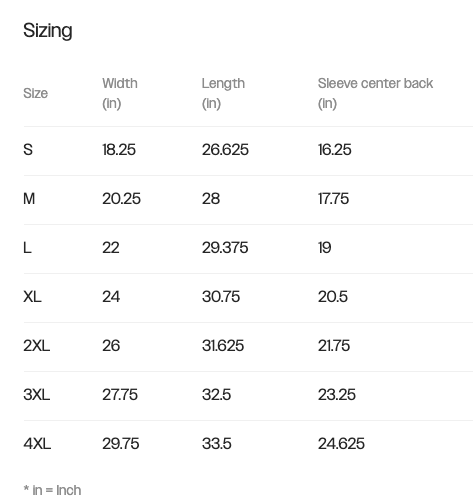
Task: Select the 3XL size row label
Action: coord(37,395)
